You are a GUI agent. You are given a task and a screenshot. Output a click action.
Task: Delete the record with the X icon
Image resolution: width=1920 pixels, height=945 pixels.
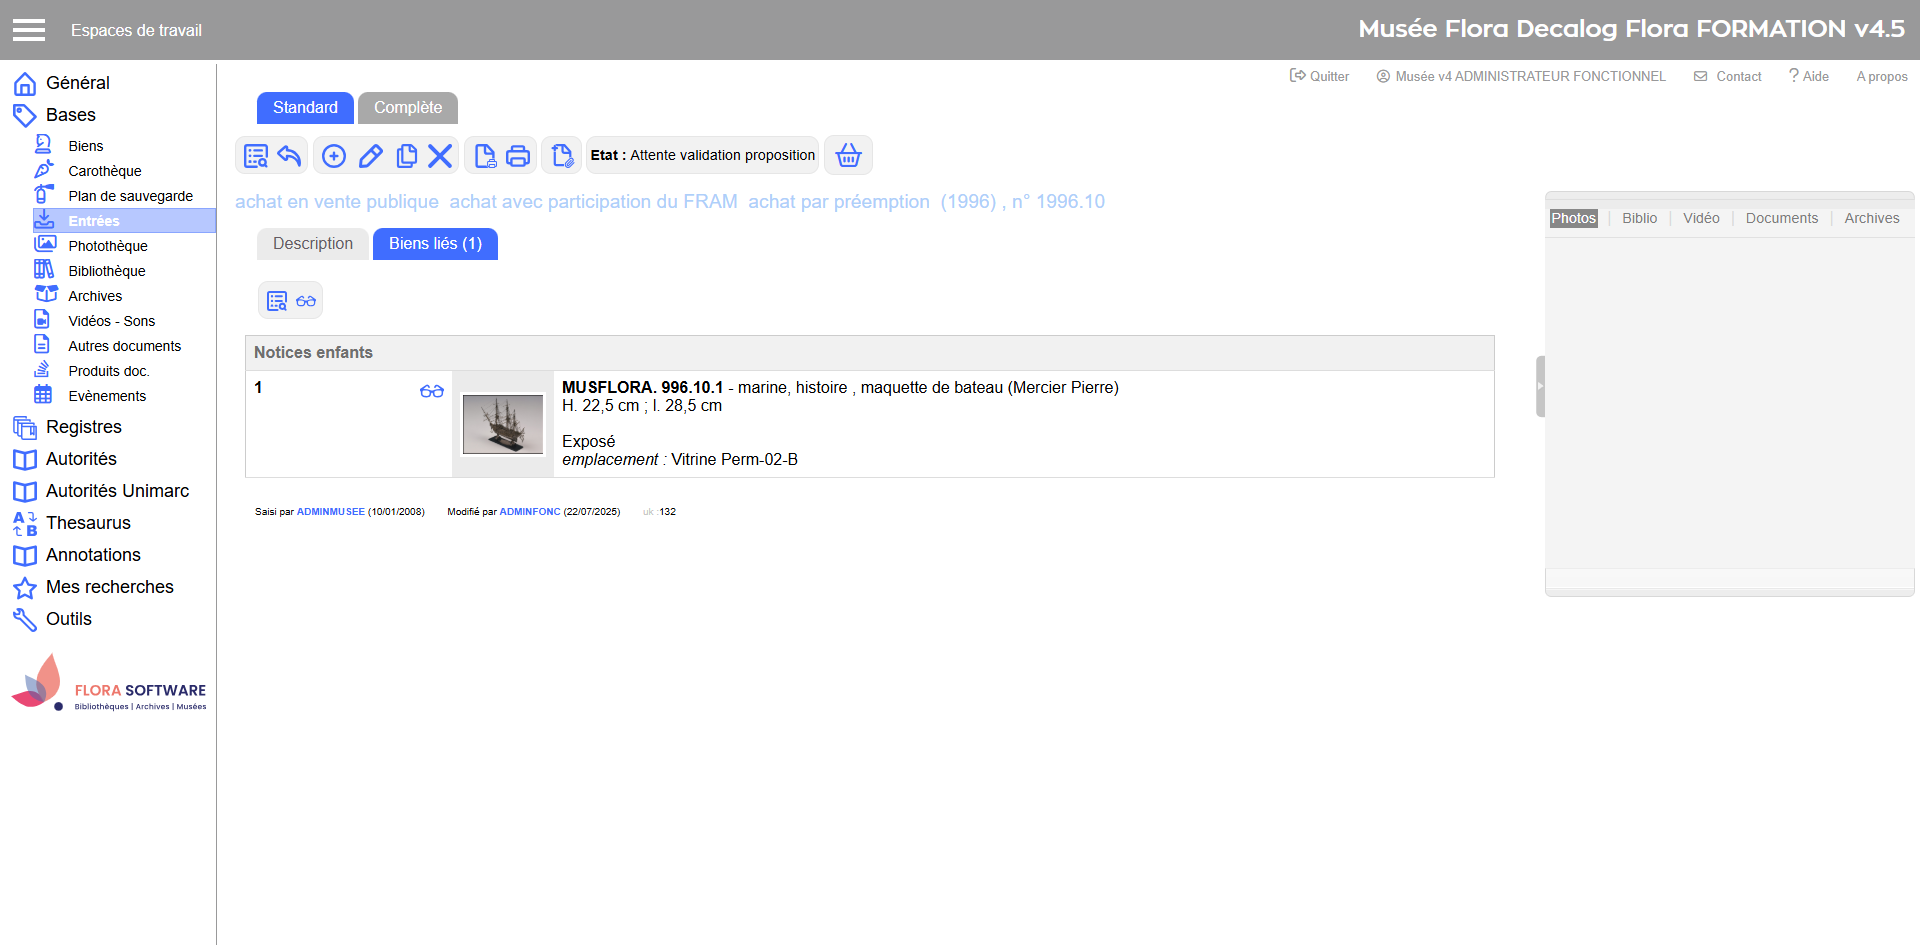[440, 156]
